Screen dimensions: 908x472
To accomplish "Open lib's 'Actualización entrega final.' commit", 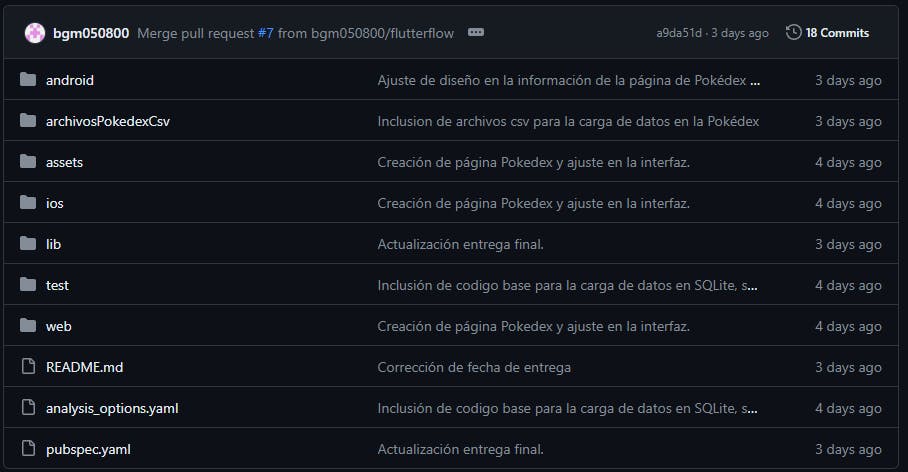I will 460,244.
